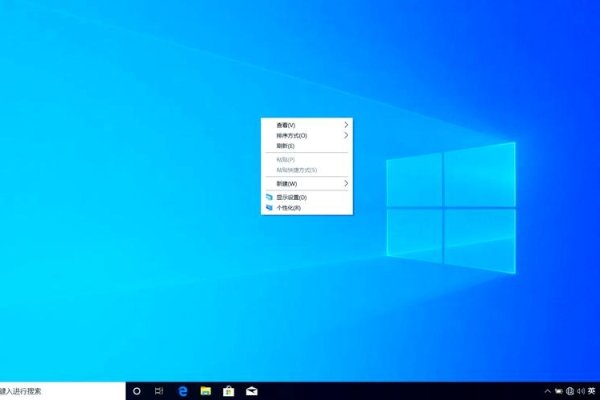This screenshot has height=400, width=600.
Task: Open Cortana from the taskbar circle icon
Action: coord(137,391)
